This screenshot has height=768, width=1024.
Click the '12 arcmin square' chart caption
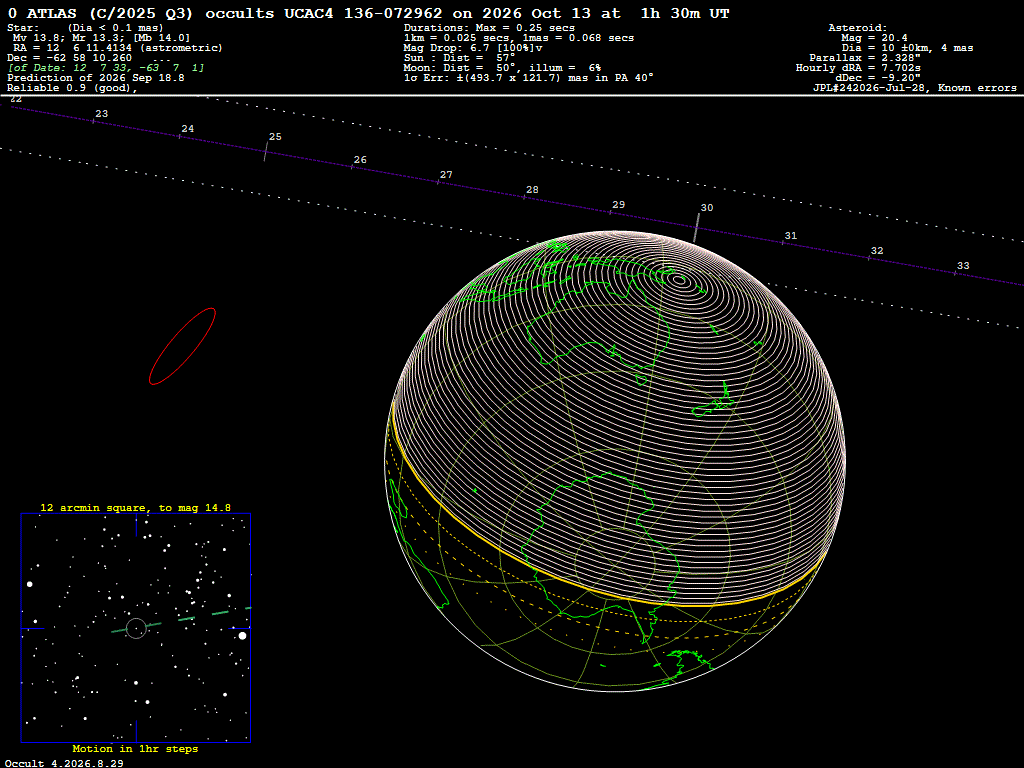click(x=135, y=507)
